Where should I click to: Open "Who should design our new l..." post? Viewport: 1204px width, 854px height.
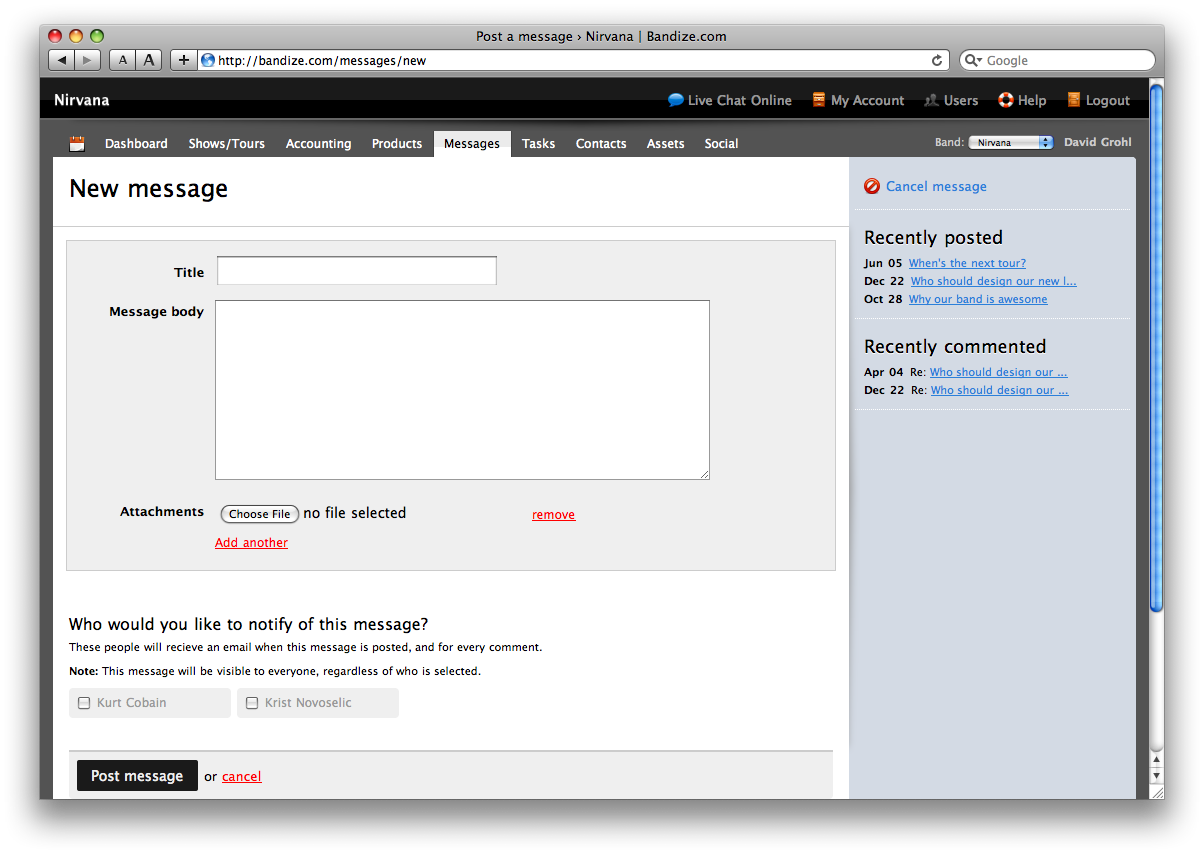(x=994, y=281)
